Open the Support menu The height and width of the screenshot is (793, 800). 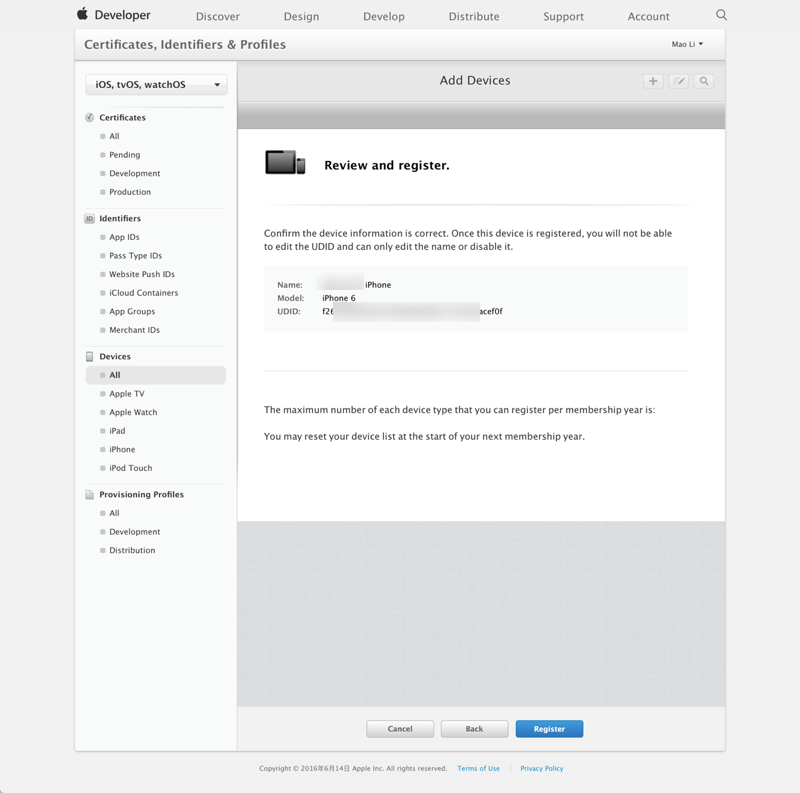563,16
